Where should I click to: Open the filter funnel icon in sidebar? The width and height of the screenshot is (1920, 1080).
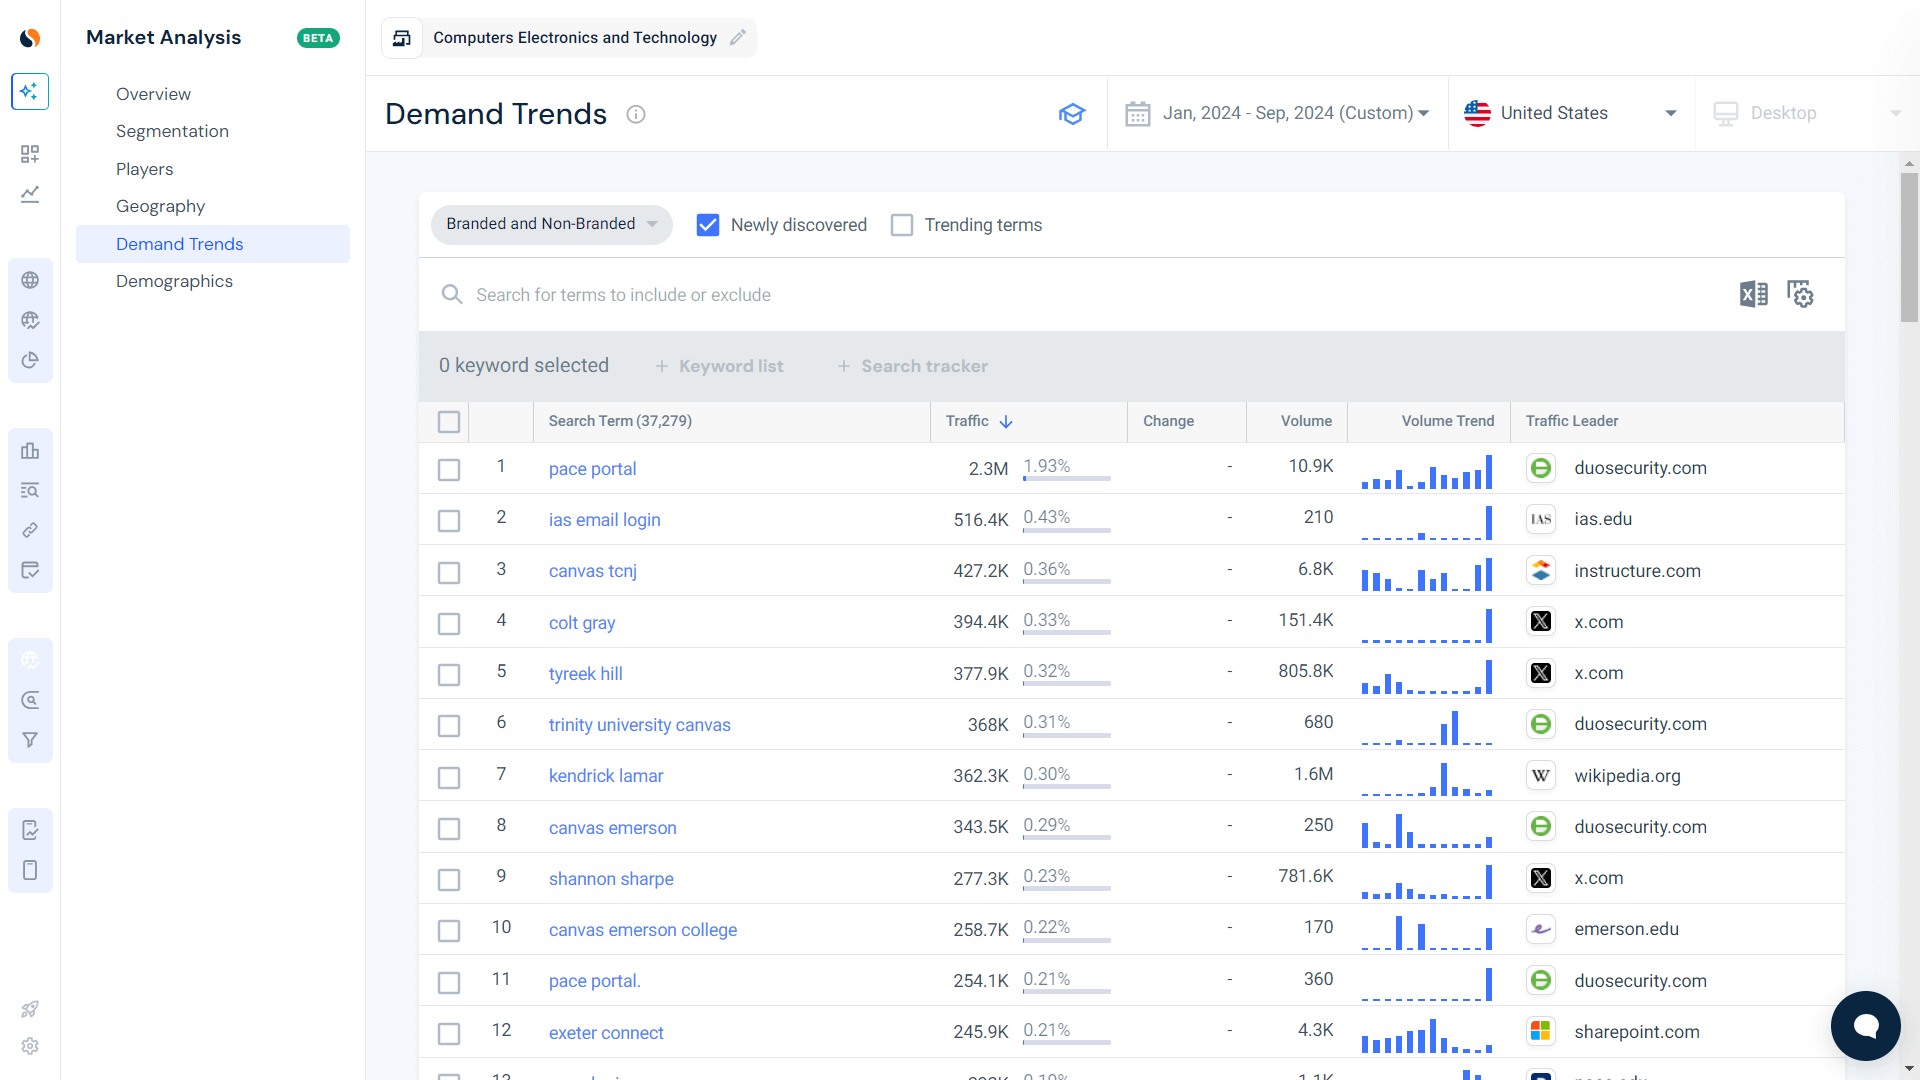pos(30,740)
